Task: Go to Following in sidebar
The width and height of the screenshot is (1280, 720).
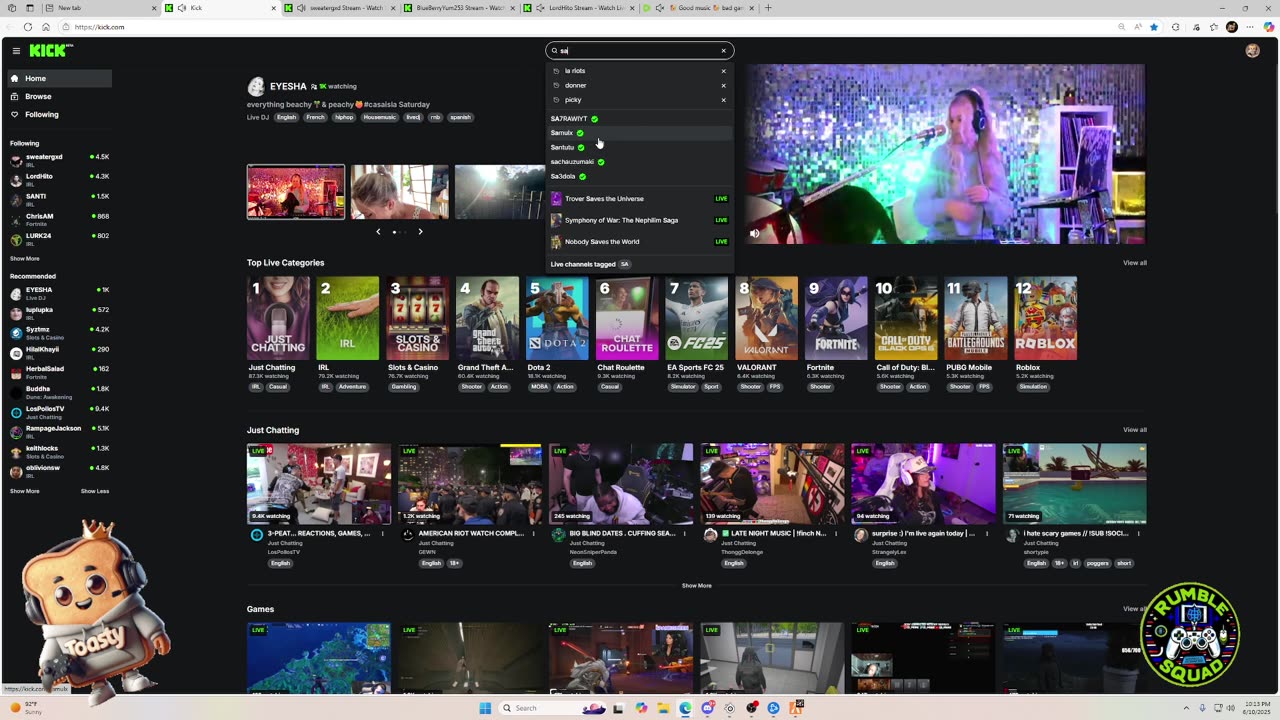Action: (58, 114)
